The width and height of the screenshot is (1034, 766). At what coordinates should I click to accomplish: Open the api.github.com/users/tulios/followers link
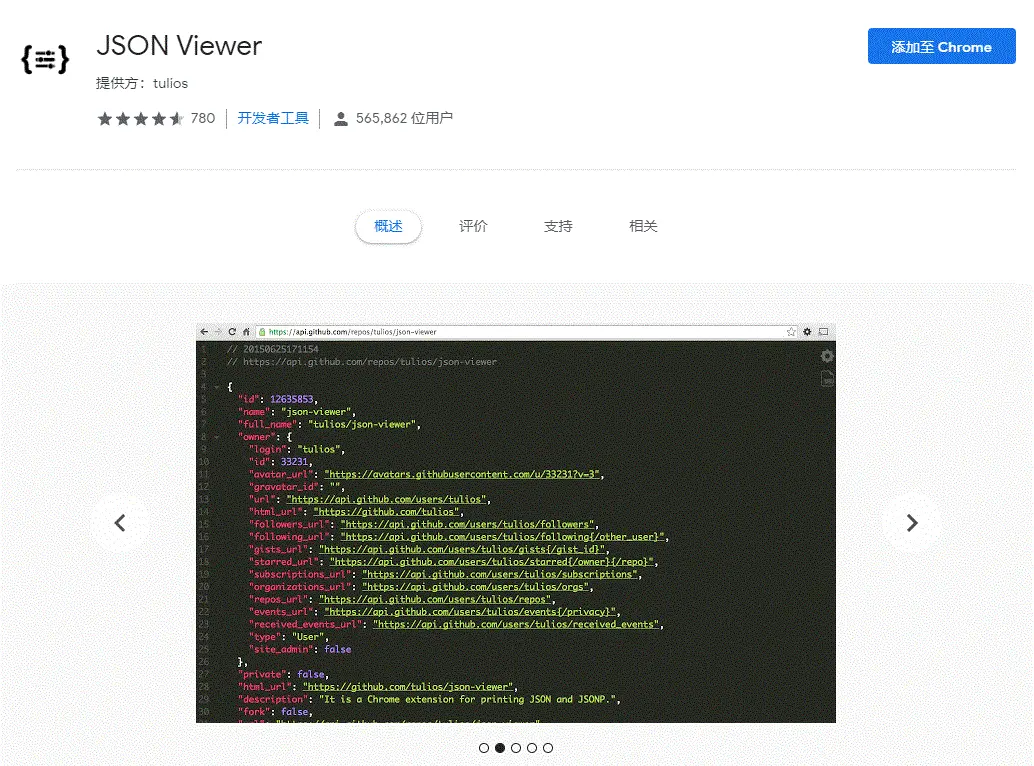click(468, 524)
